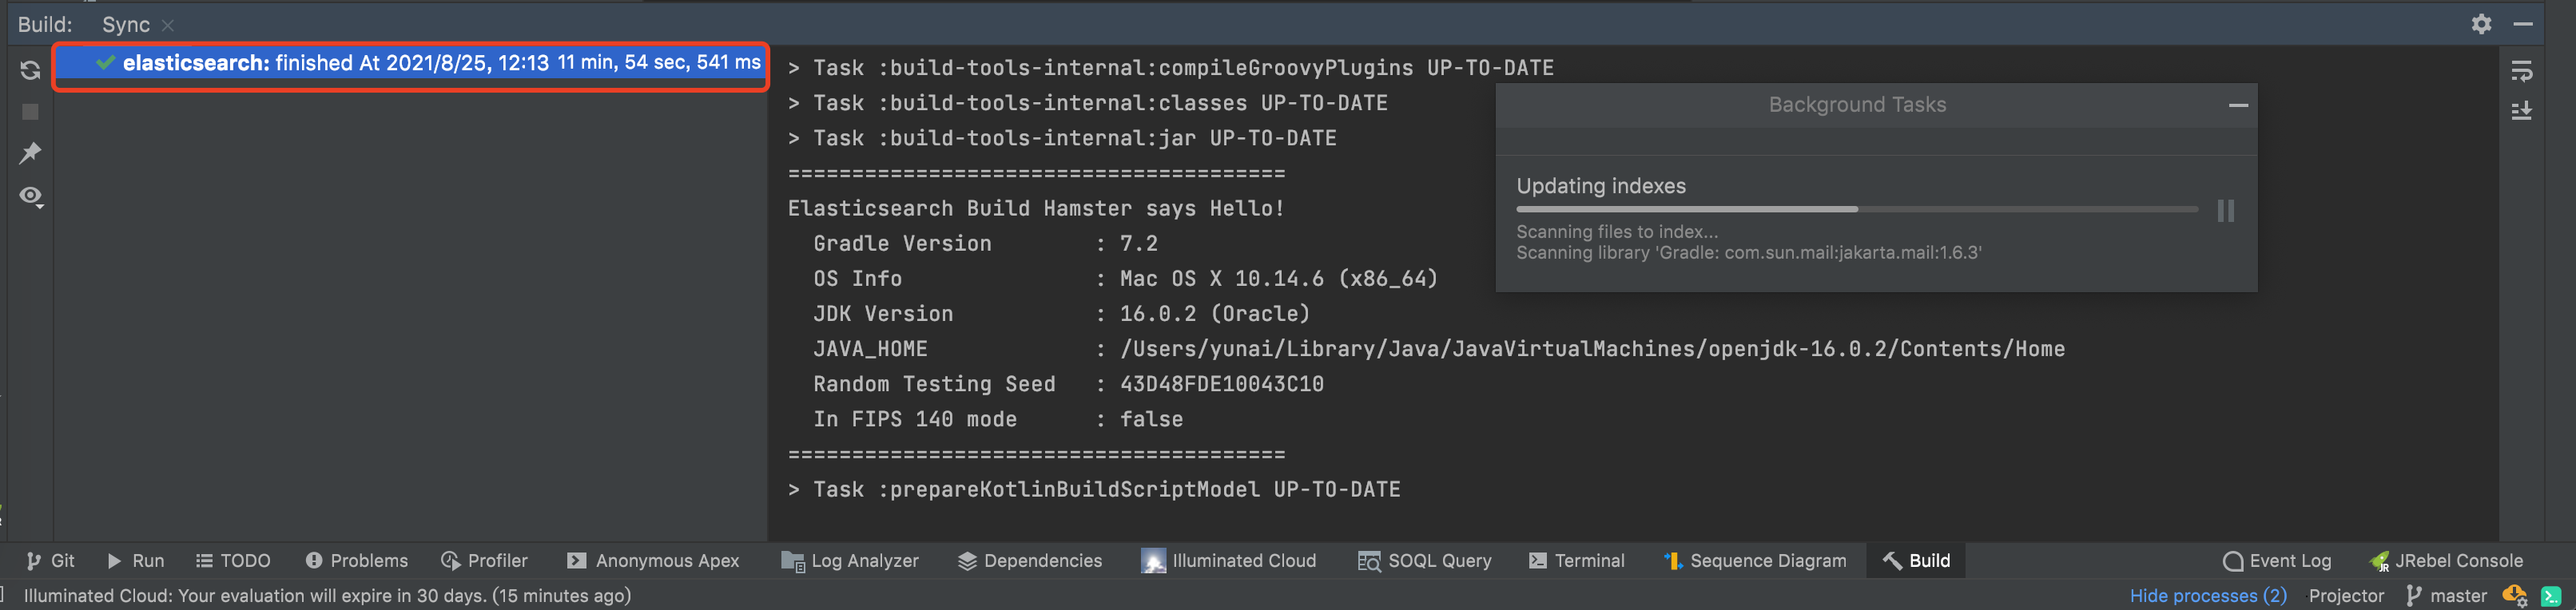Click the Hide processes (2) link
The height and width of the screenshot is (610, 2576).
pos(2207,596)
